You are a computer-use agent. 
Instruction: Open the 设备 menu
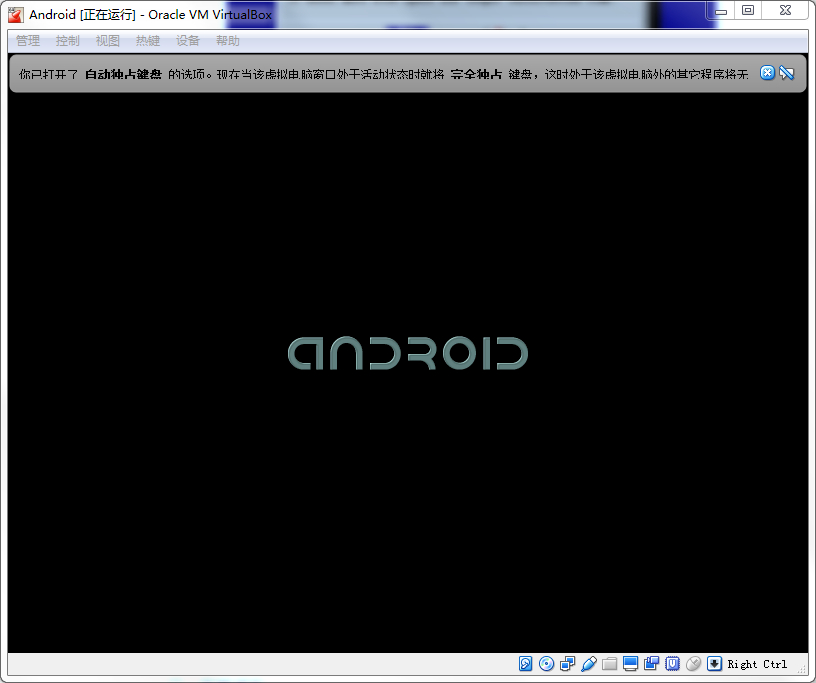188,41
